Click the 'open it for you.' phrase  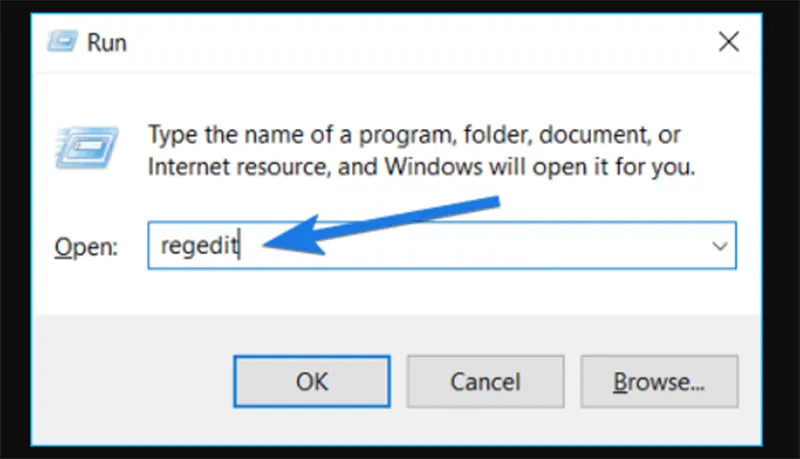(614, 167)
